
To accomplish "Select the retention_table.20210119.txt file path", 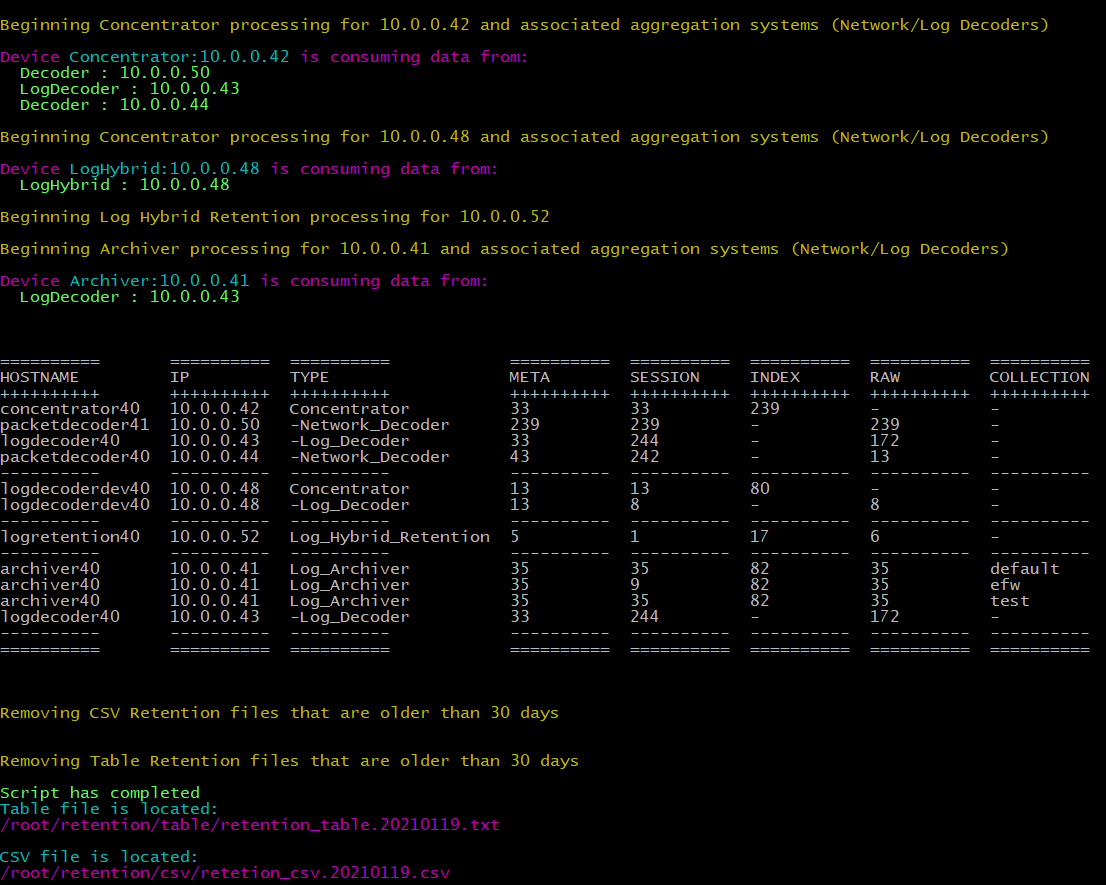I will point(248,824).
